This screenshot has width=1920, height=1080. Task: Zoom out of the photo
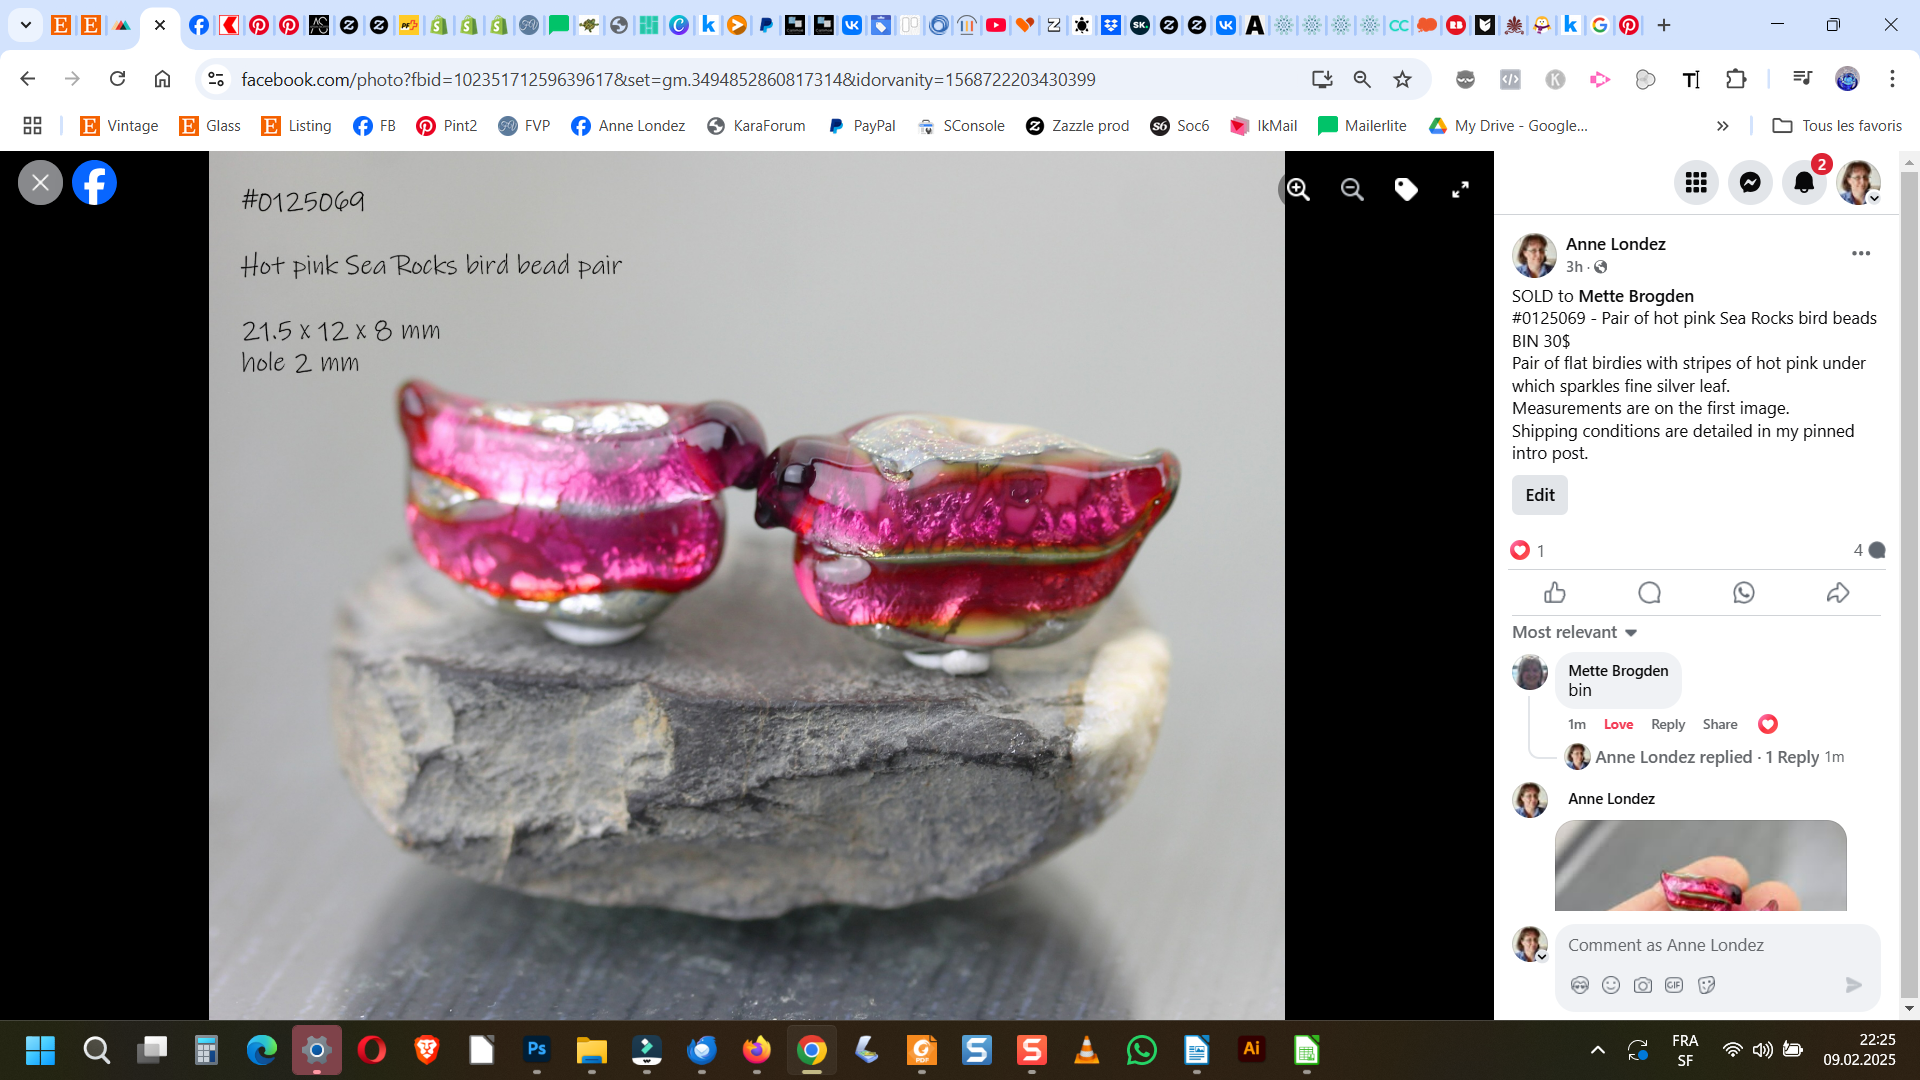(1352, 189)
